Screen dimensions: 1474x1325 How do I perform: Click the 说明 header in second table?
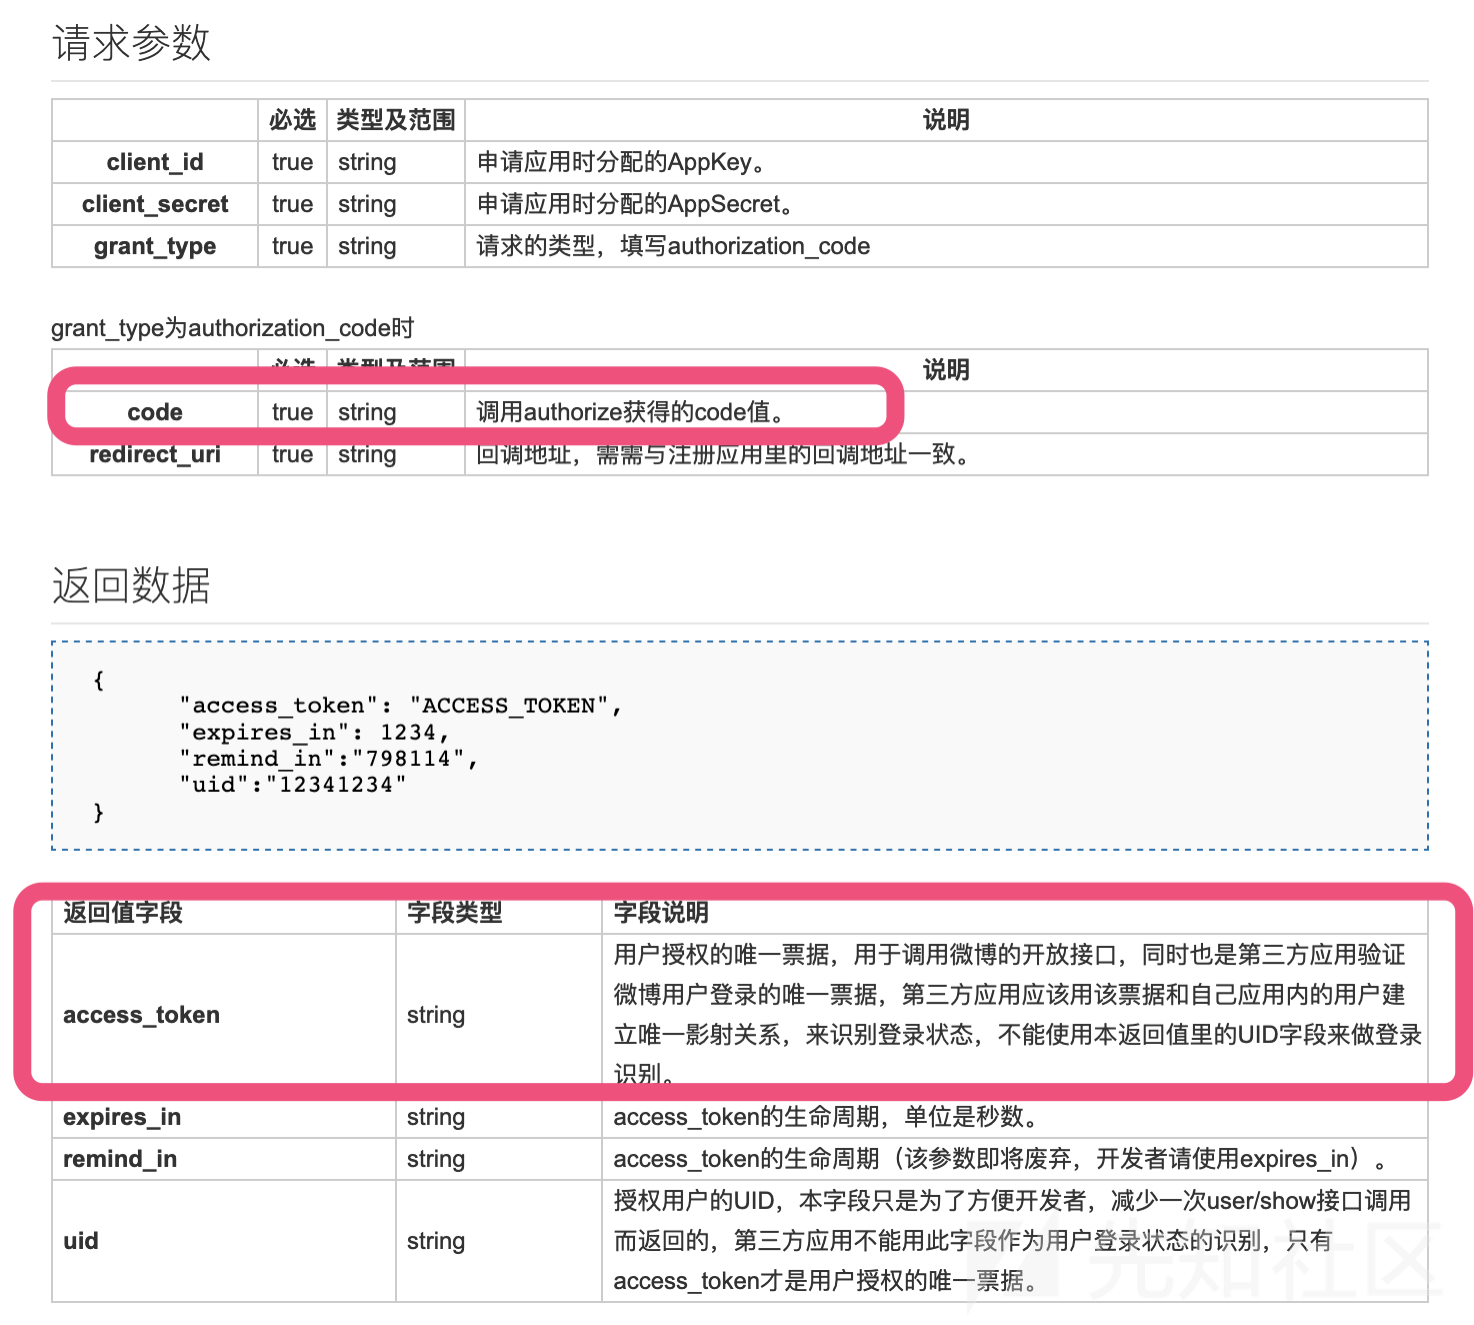pos(946,370)
